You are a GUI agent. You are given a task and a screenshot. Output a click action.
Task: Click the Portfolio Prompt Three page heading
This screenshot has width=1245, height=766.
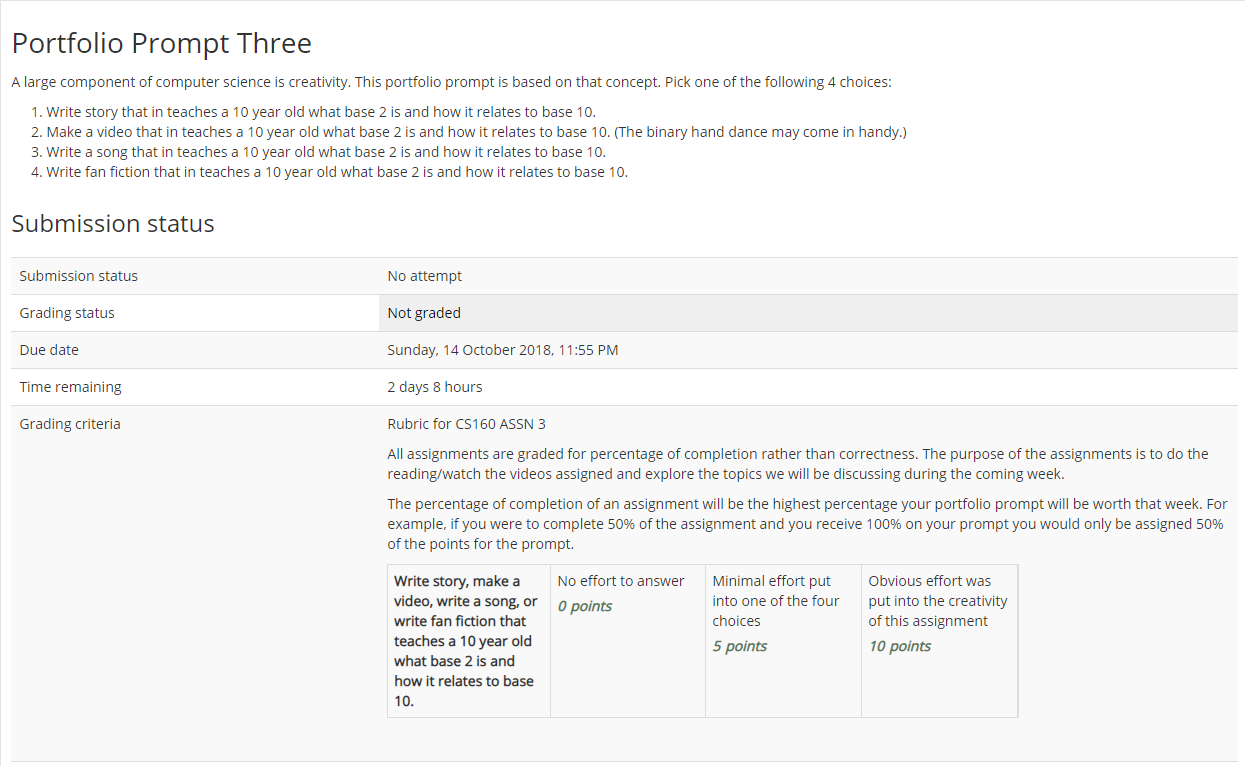point(162,44)
